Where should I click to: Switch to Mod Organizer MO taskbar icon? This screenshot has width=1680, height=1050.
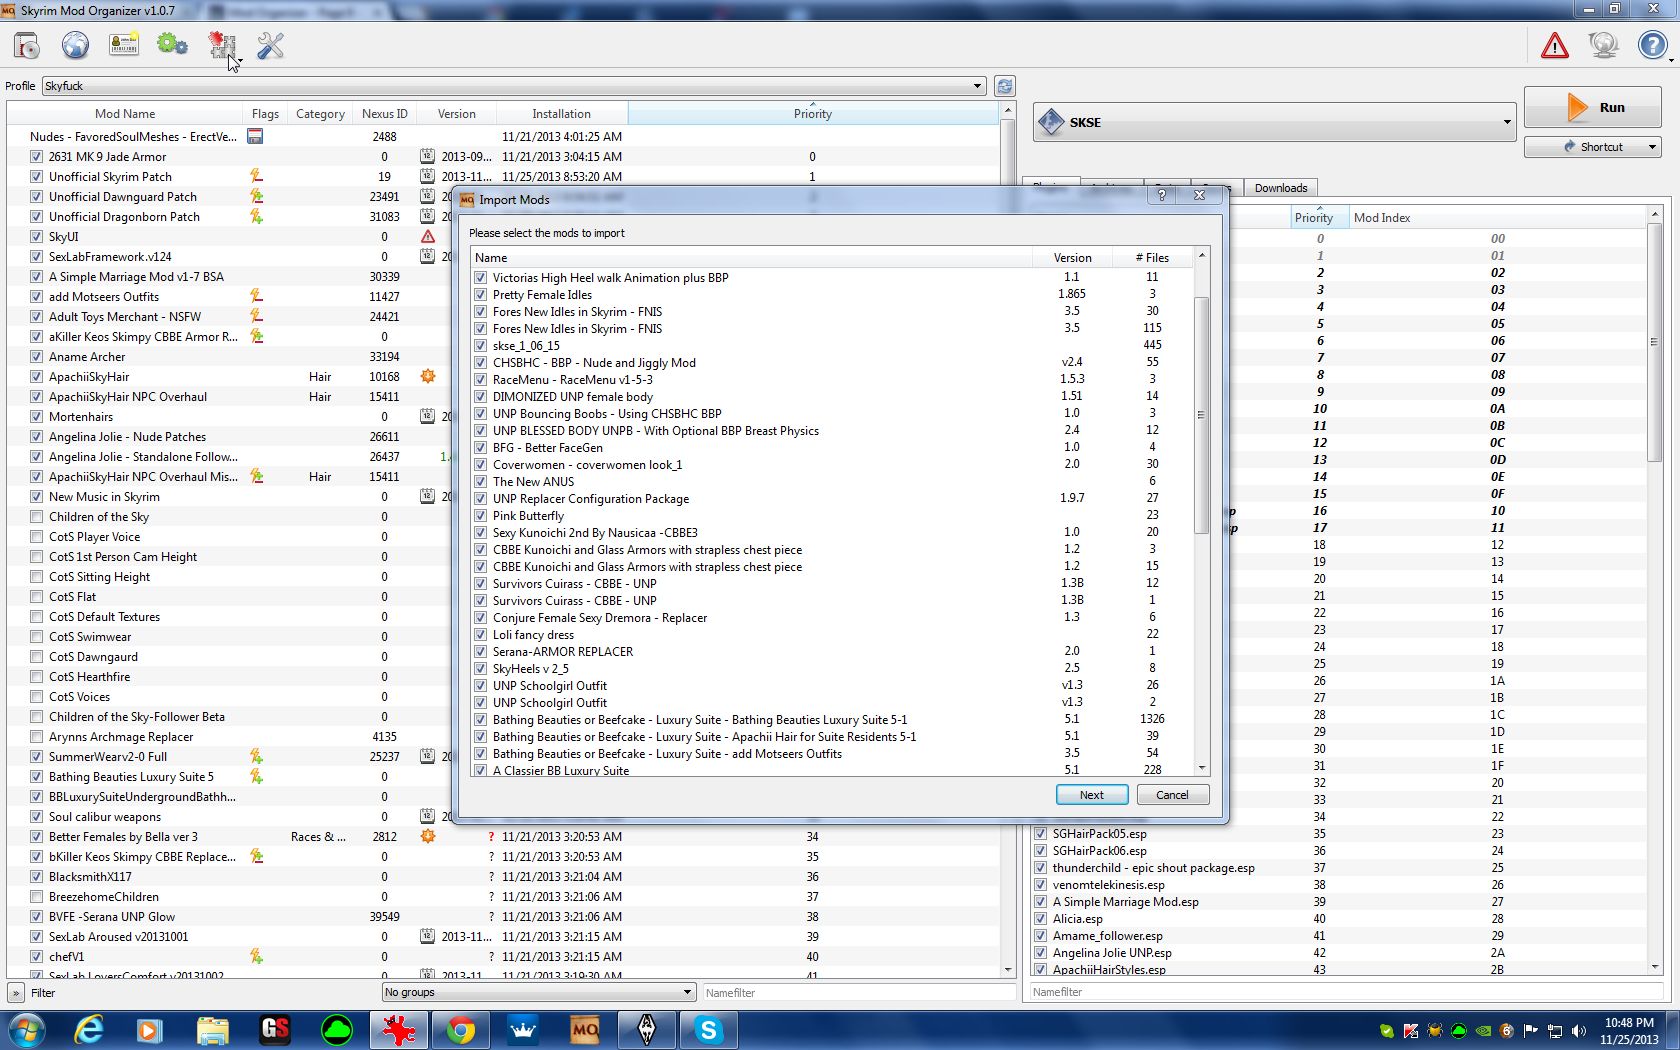[585, 1029]
